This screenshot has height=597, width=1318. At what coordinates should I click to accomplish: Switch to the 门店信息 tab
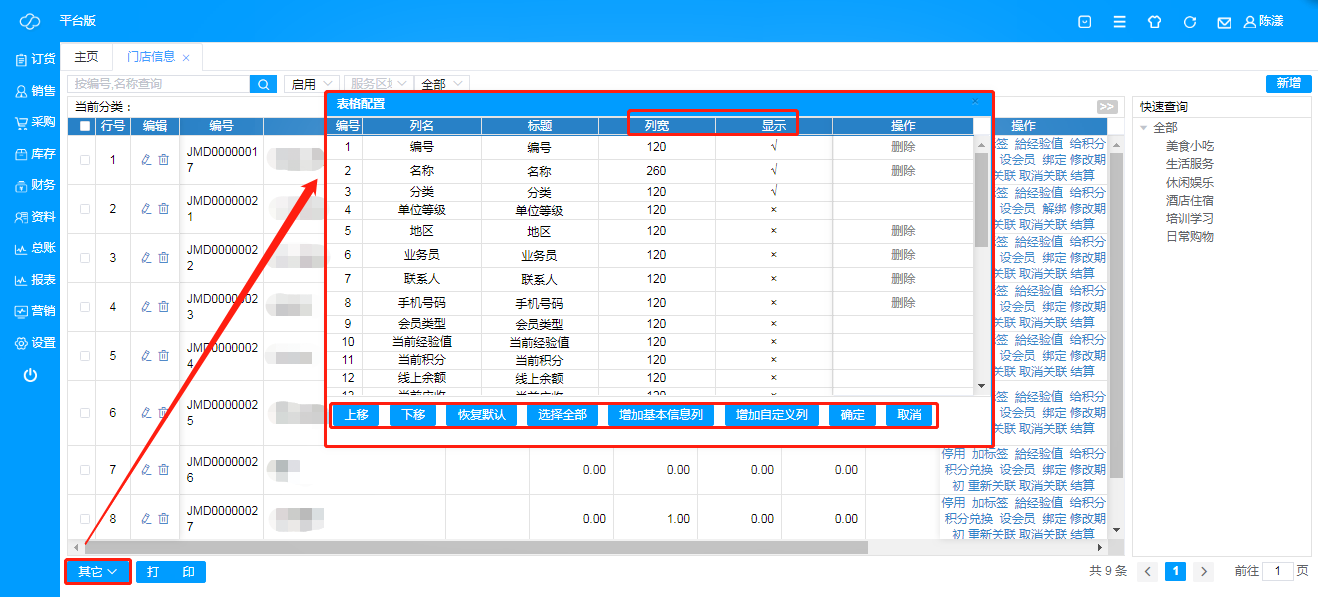click(151, 57)
